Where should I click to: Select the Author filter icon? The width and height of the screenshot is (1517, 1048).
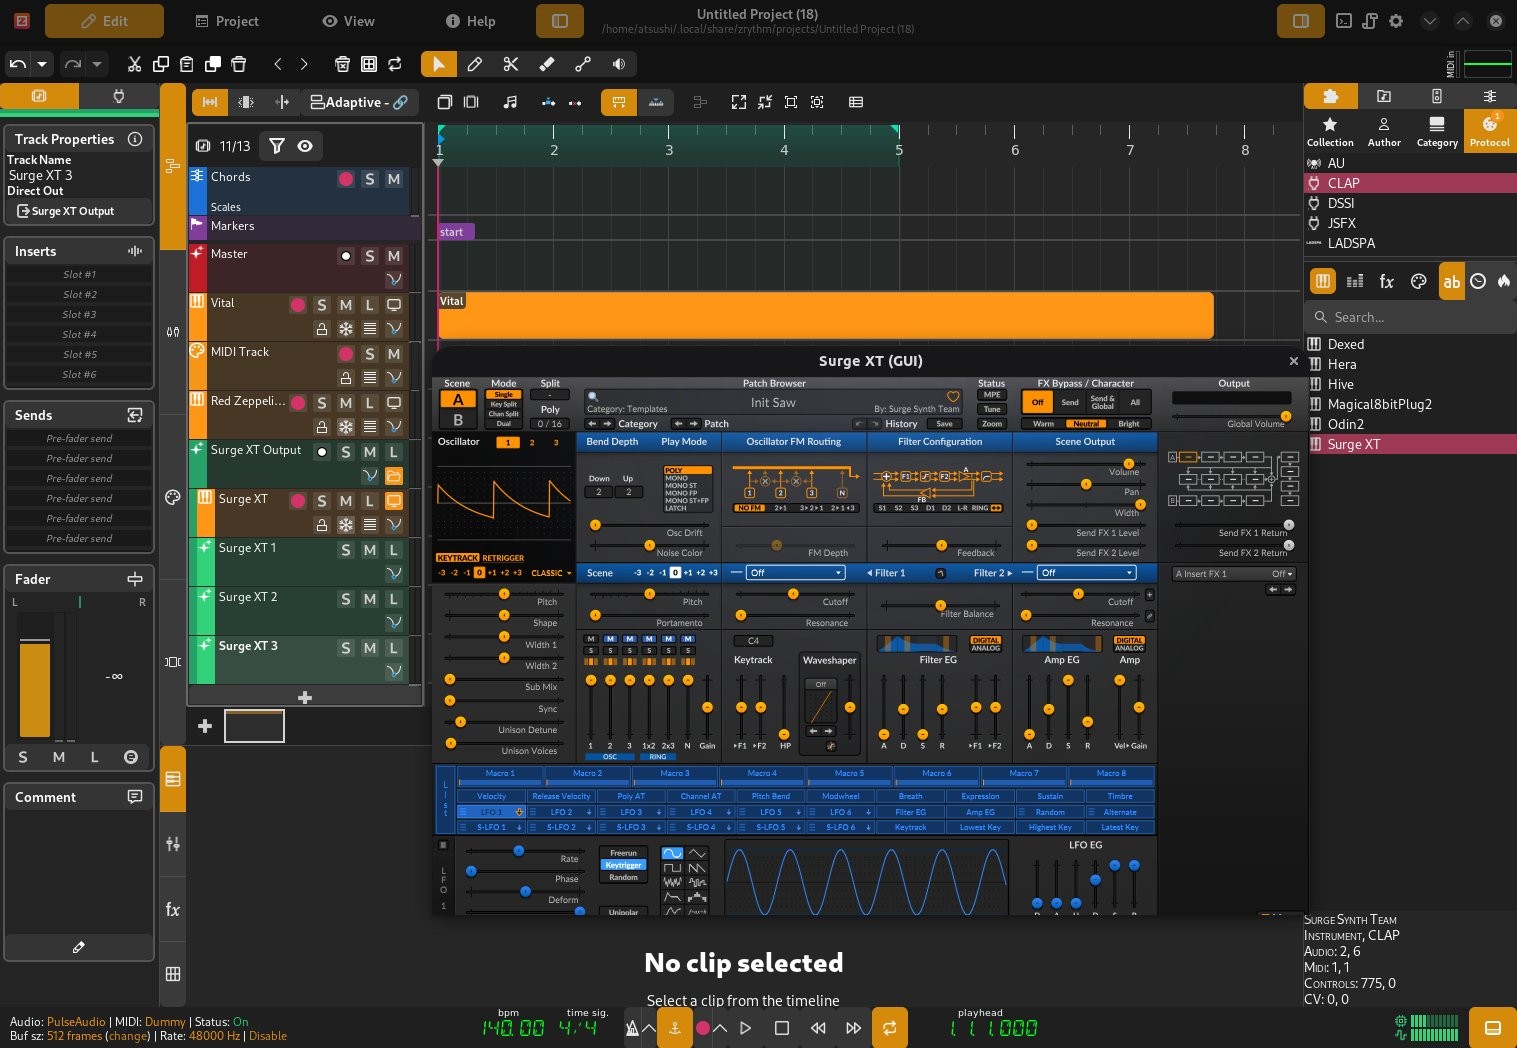[x=1384, y=130]
